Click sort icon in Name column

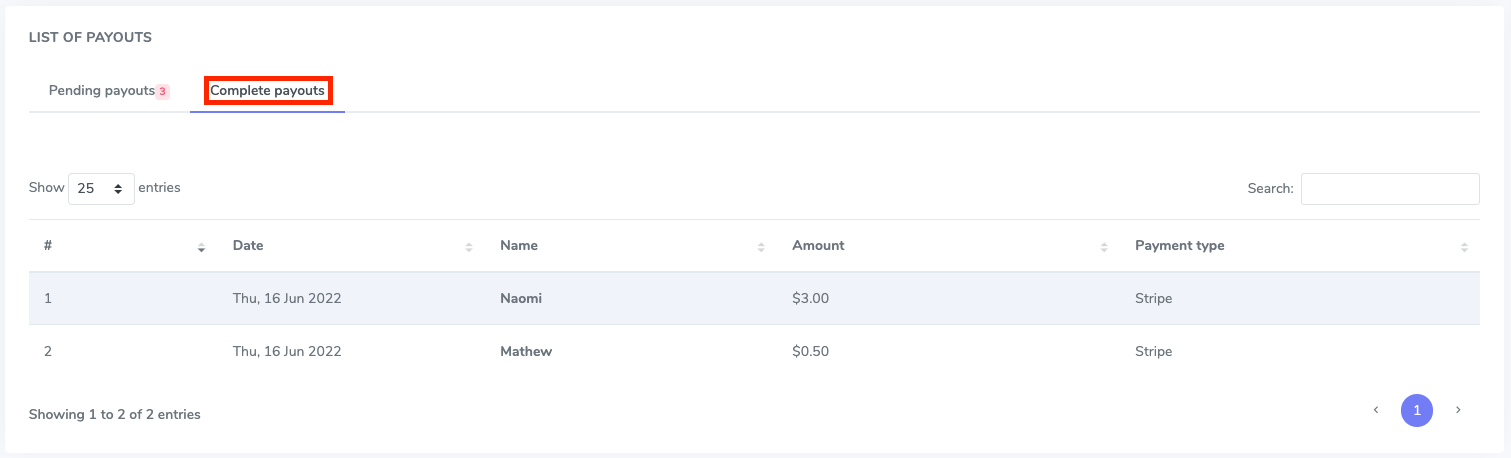(x=761, y=247)
